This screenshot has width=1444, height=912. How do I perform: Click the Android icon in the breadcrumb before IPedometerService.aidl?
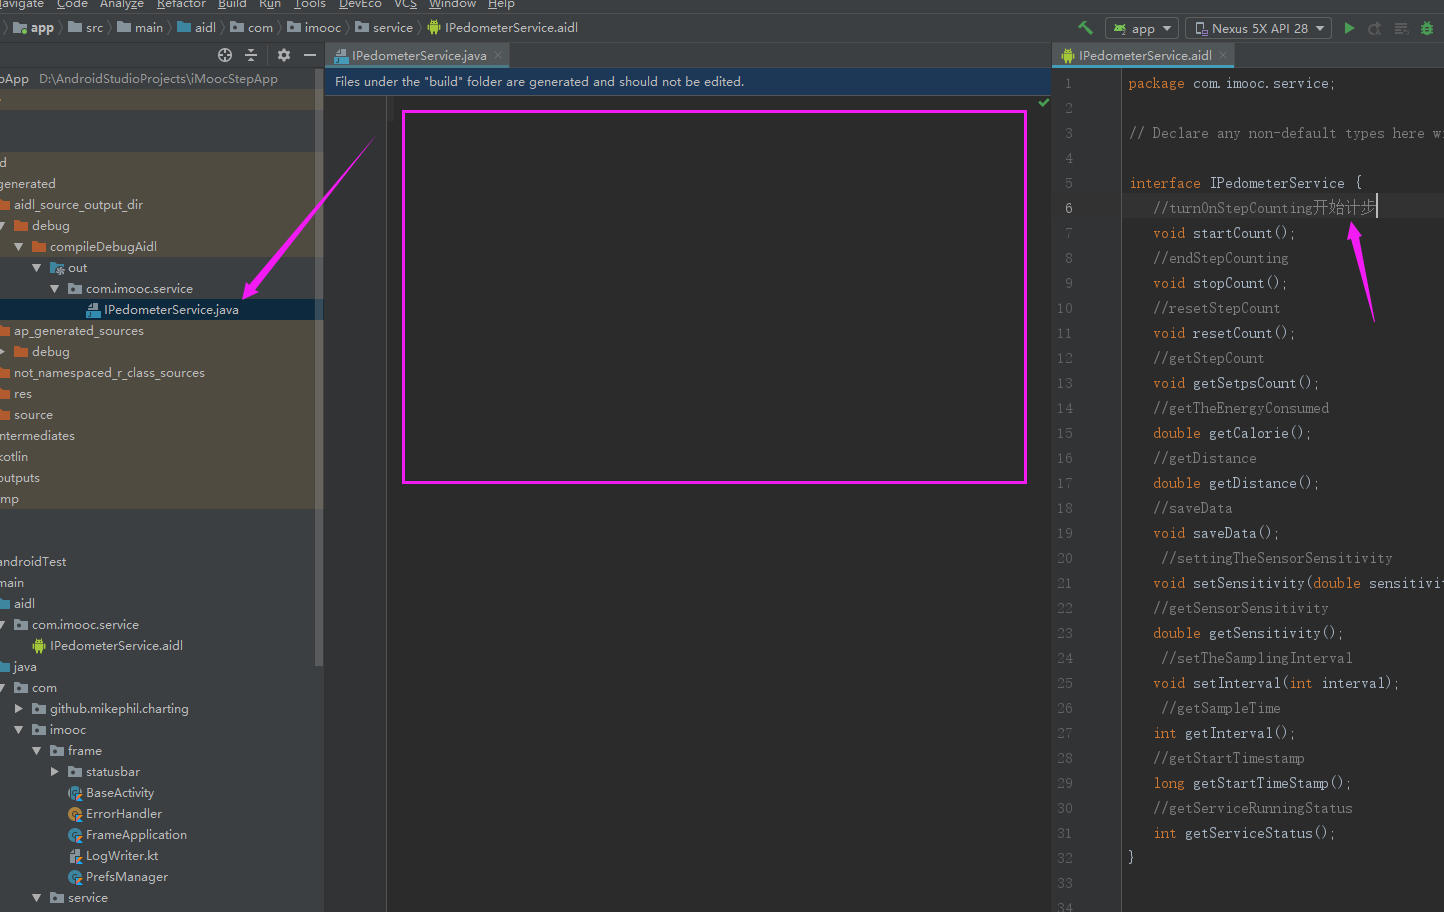[434, 28]
